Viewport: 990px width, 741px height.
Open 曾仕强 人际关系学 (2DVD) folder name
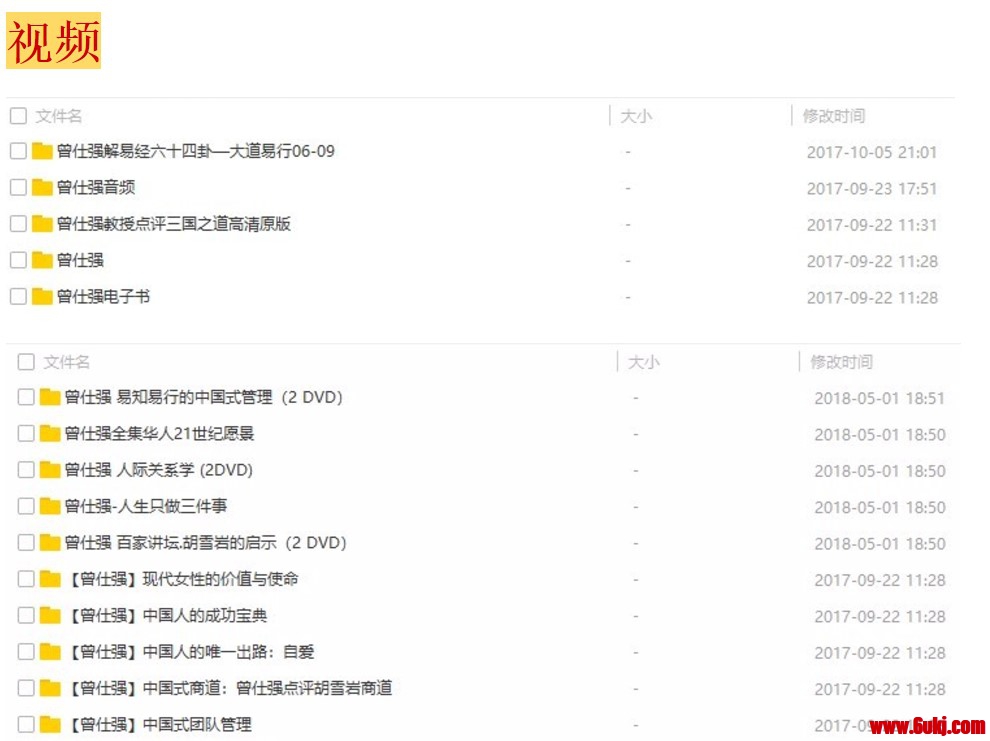tap(158, 470)
